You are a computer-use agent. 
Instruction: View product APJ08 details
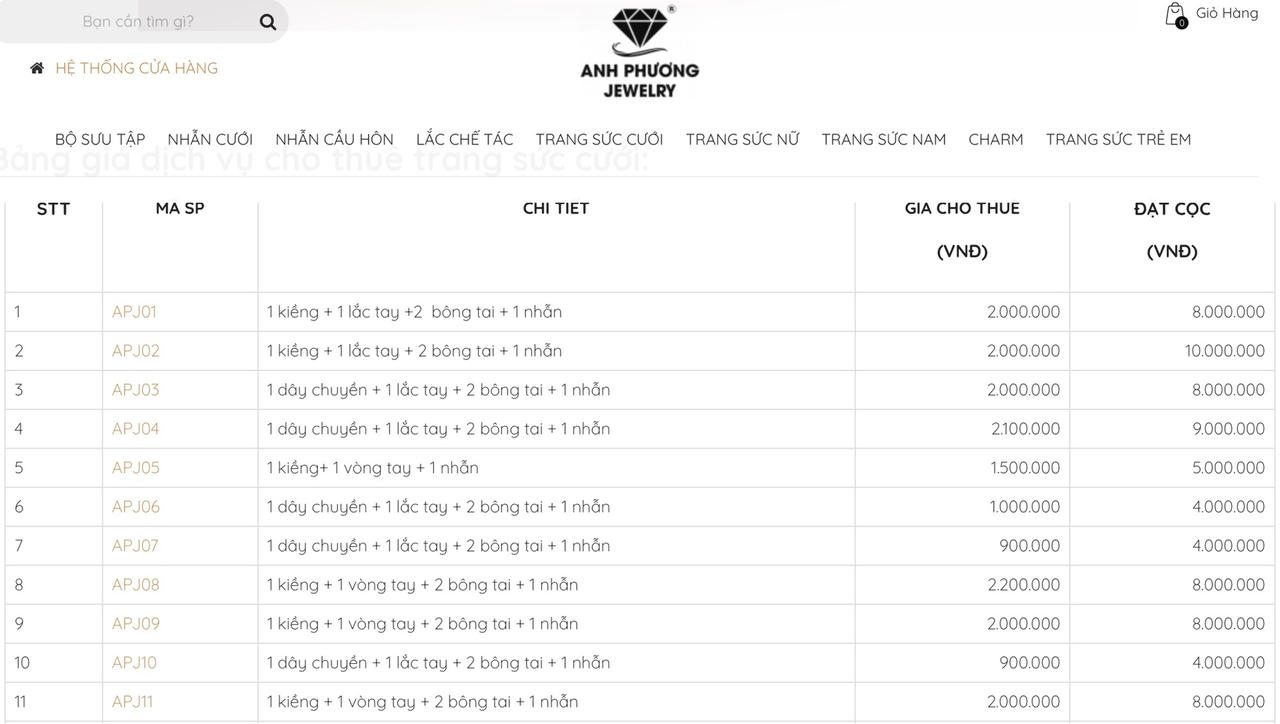[135, 585]
